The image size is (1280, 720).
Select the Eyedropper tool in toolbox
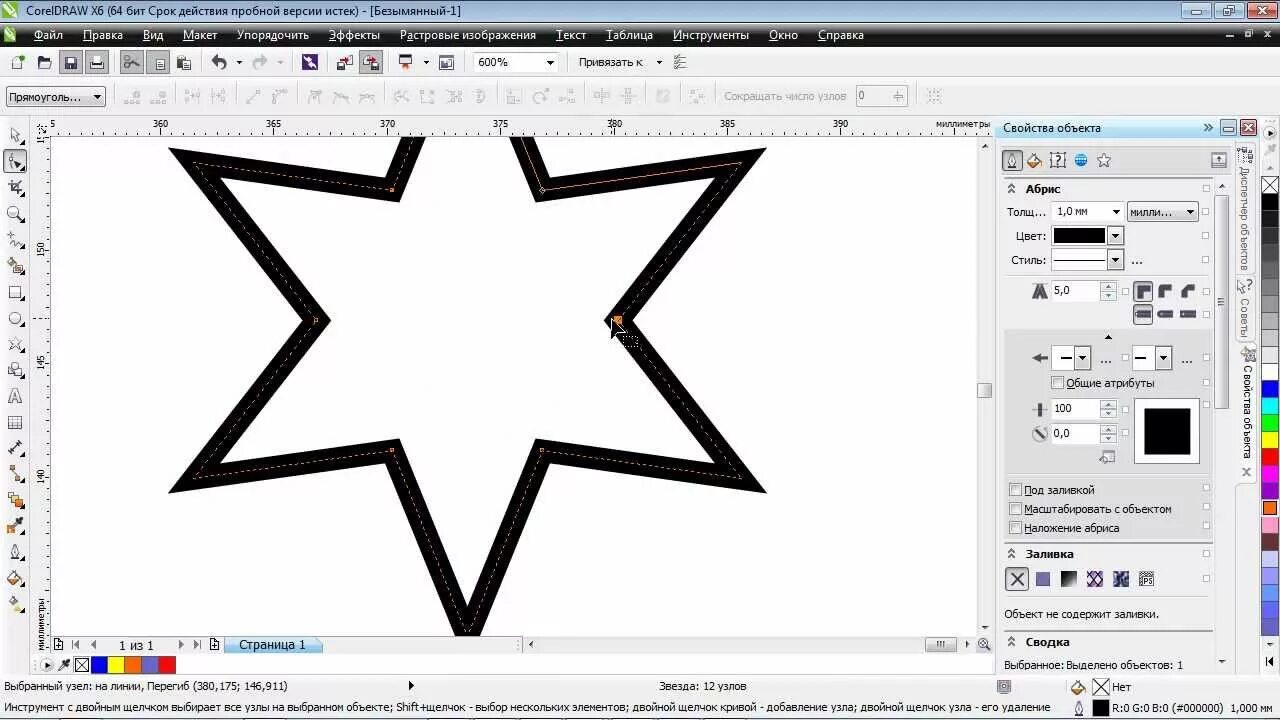click(15, 526)
